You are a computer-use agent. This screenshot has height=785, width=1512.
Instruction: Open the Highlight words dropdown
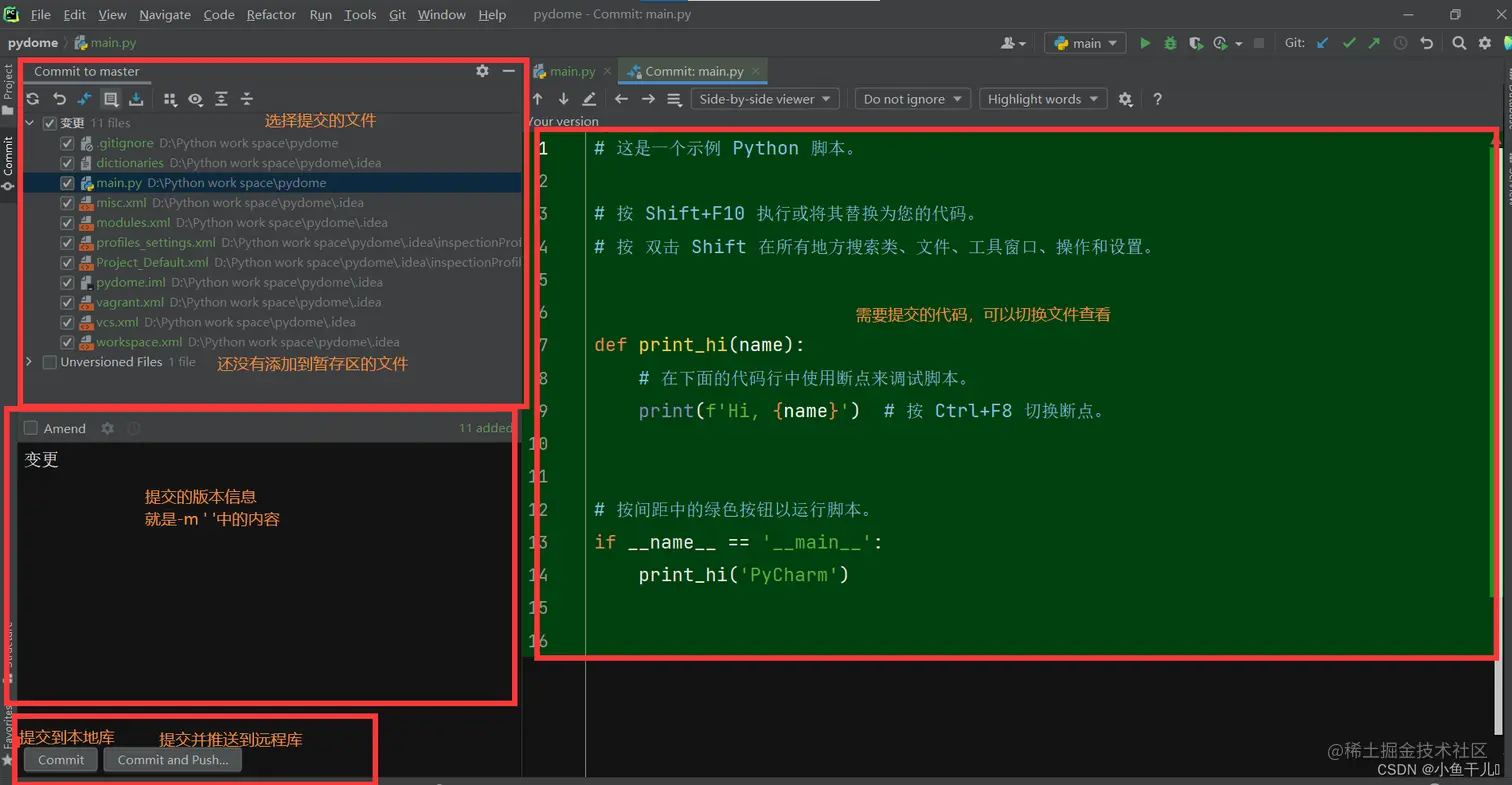1043,99
